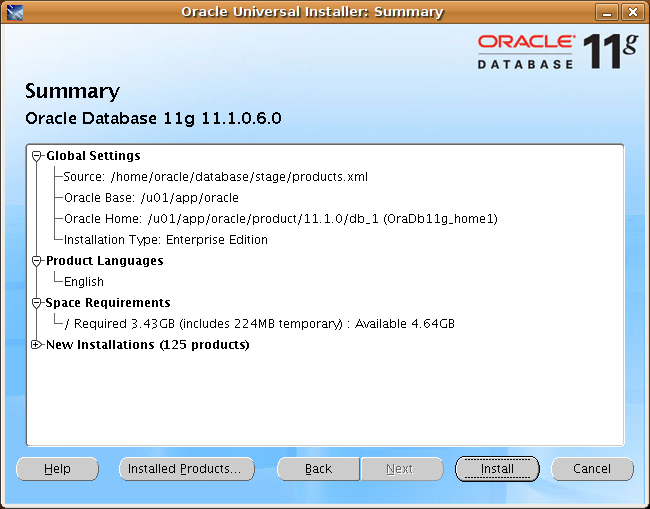This screenshot has width=650, height=509.
Task: Collapse the Global Settings tree node
Action: coord(36,156)
